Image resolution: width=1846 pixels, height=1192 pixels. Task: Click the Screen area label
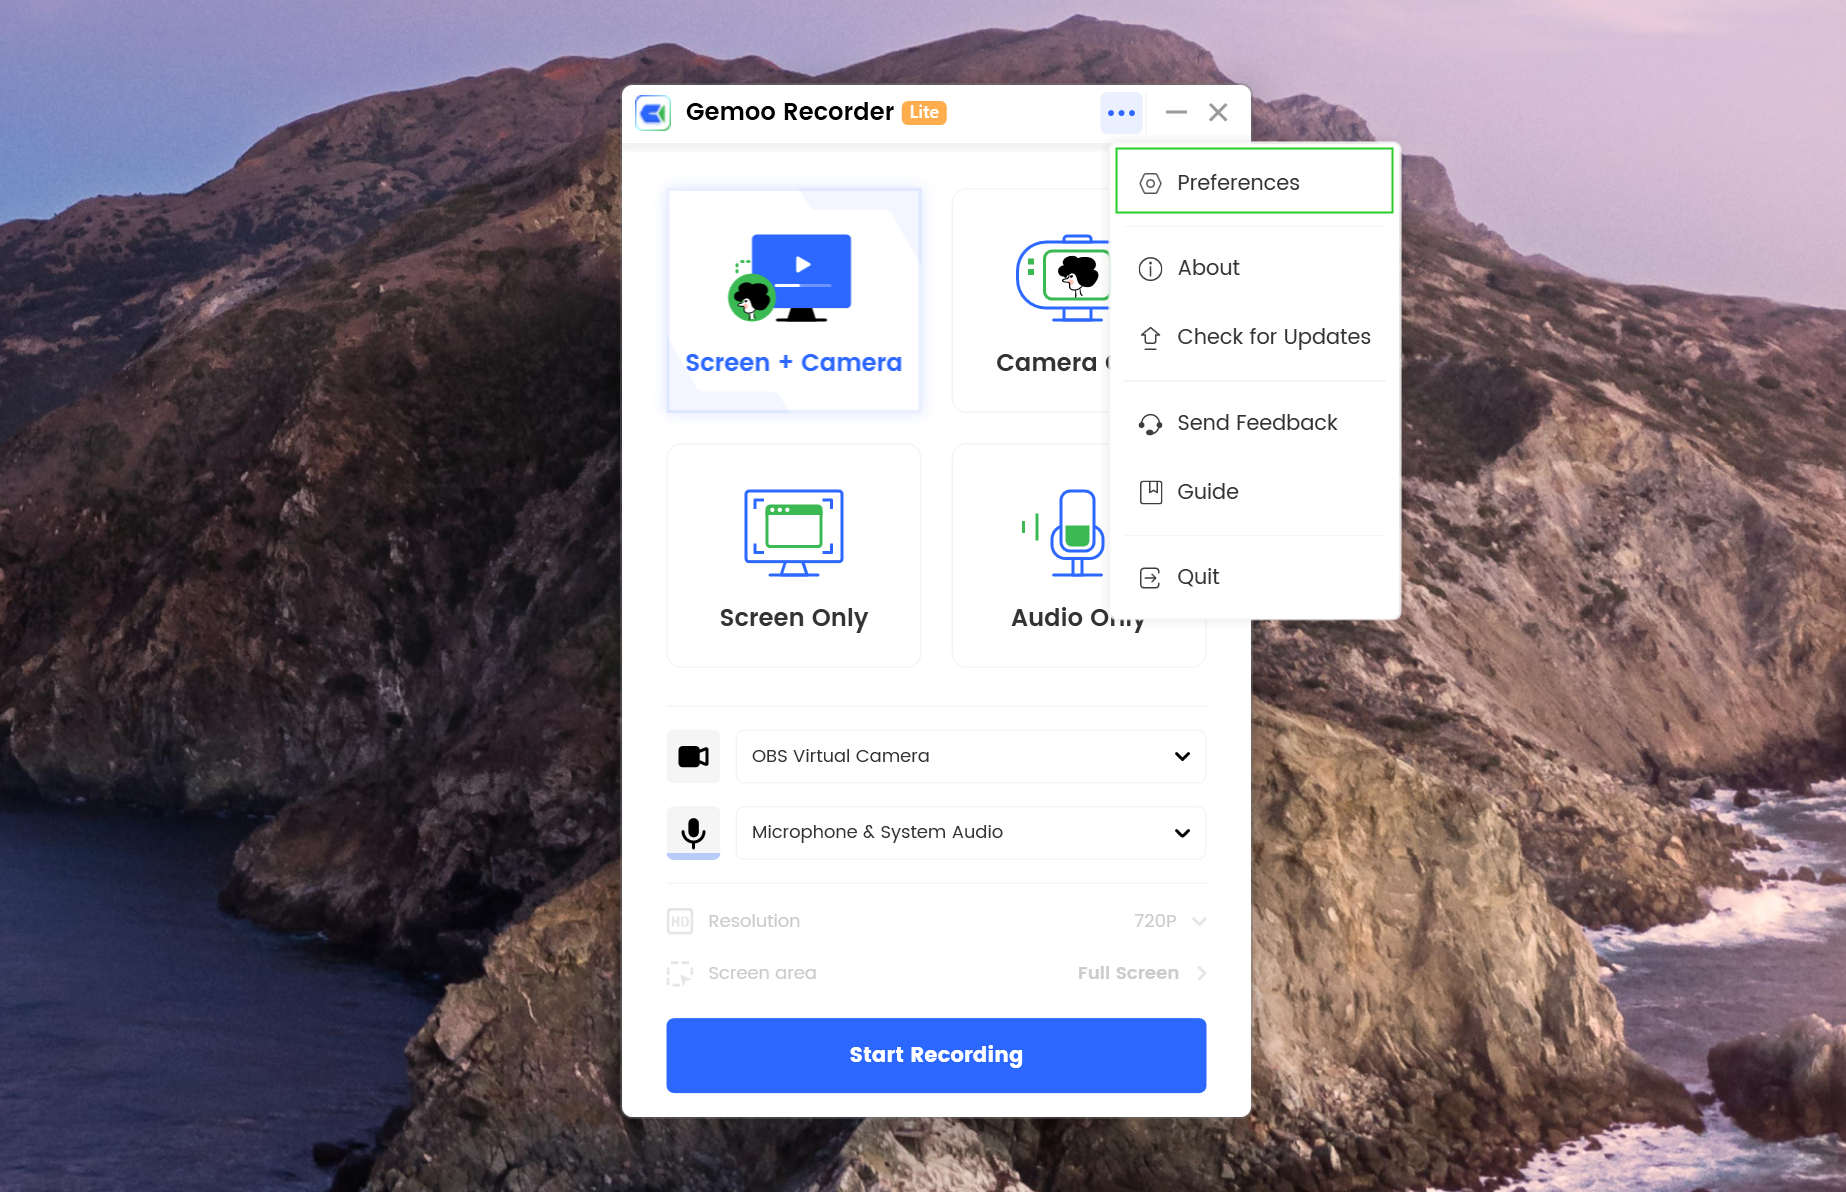(762, 973)
